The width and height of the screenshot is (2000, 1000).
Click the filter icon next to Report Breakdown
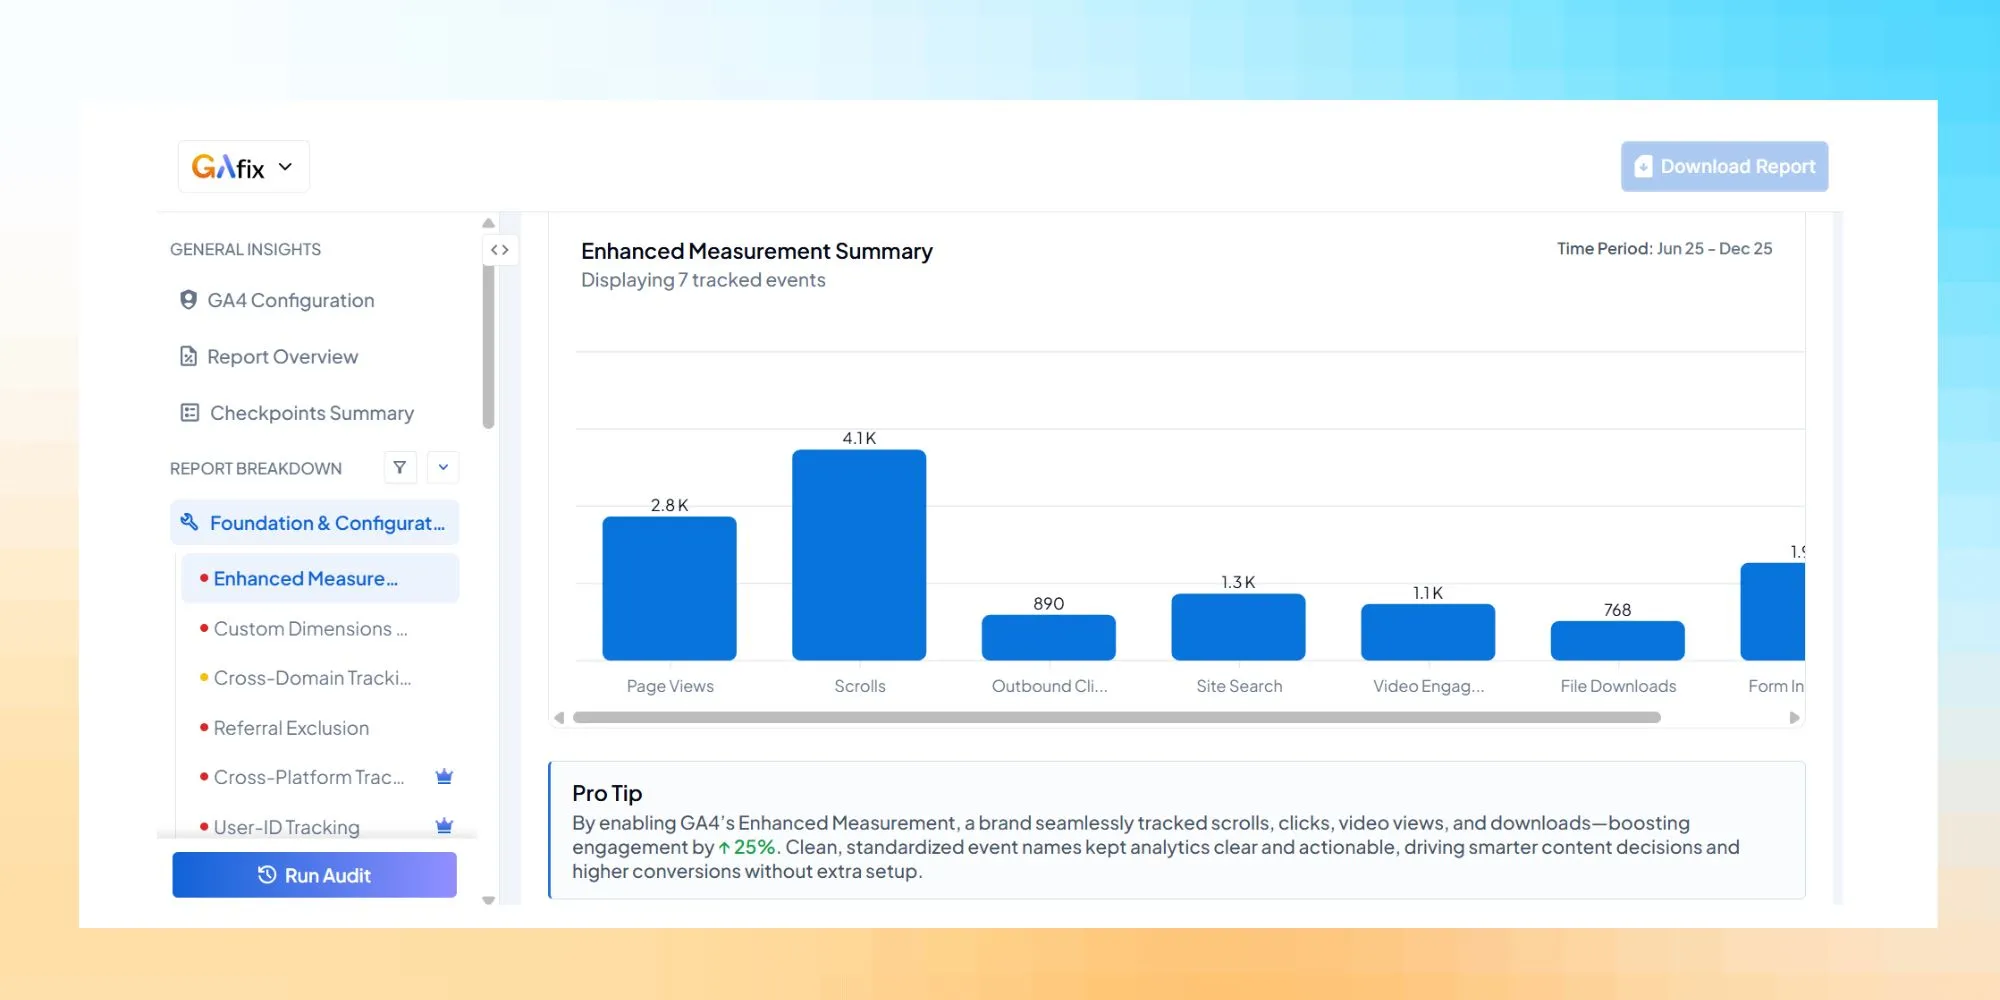[400, 467]
